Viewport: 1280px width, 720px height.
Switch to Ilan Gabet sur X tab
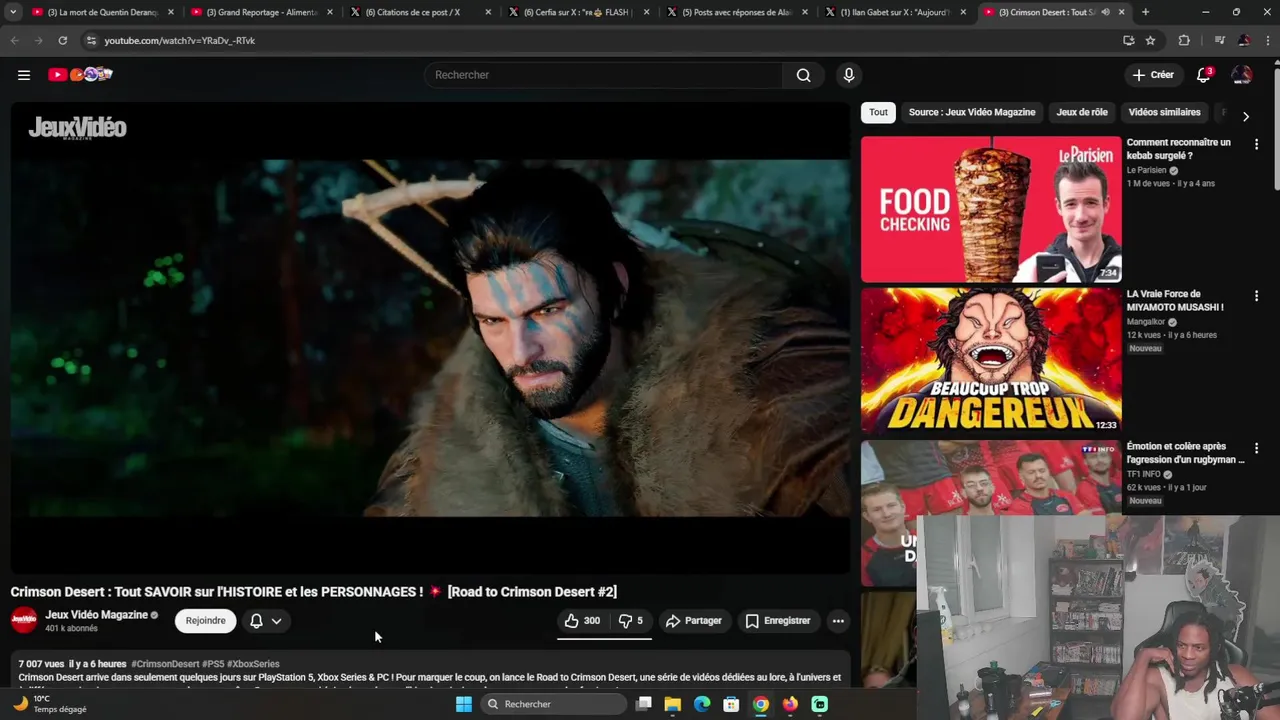(898, 12)
